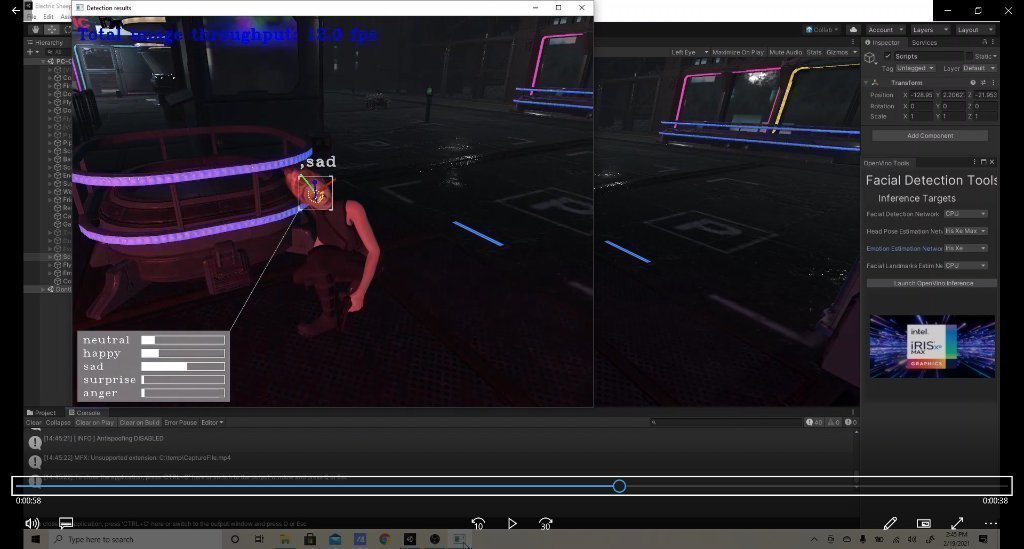
Task: Open the Account dropdown
Action: click(885, 30)
